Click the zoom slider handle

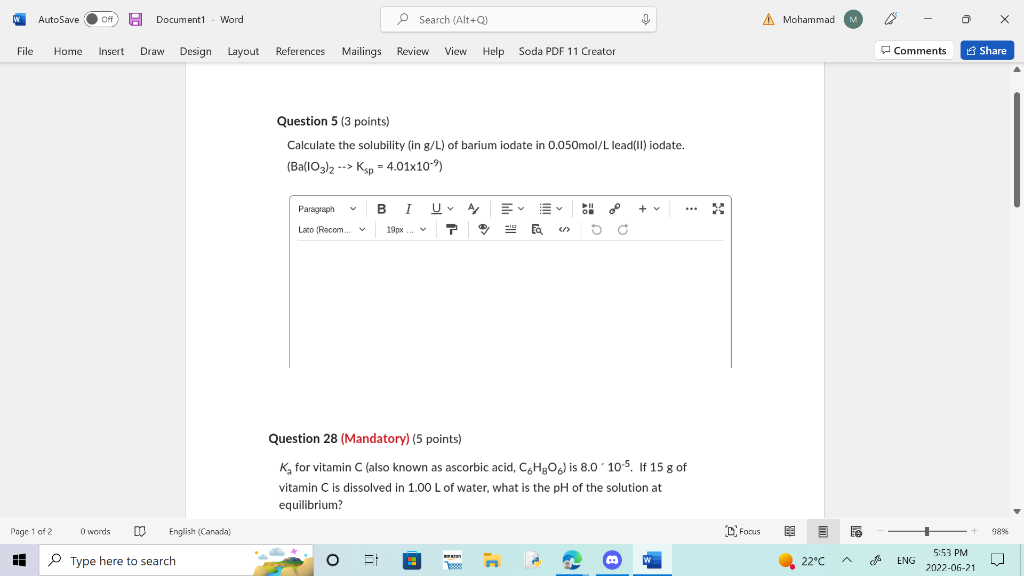927,532
